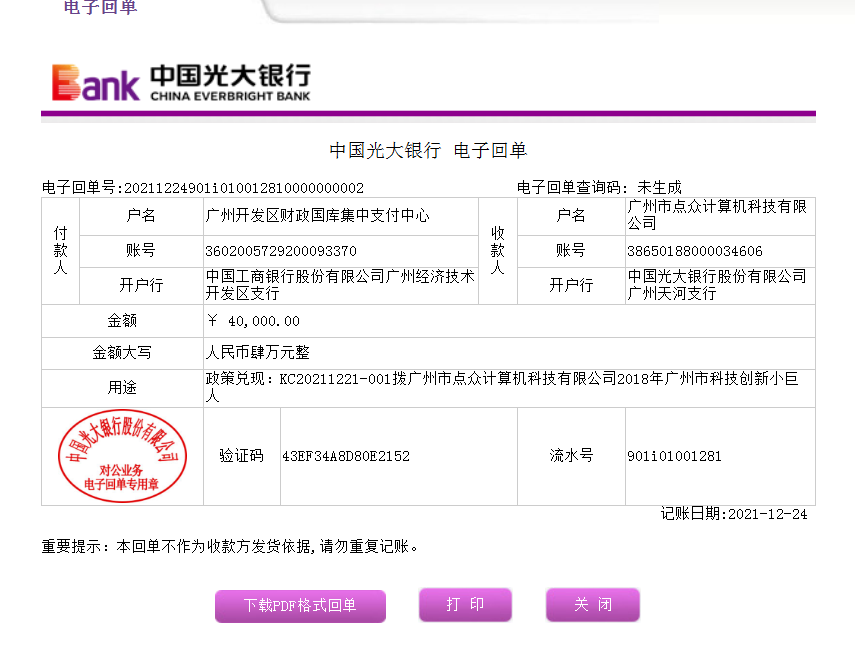Click the 打印 button
The image size is (855, 645).
click(465, 605)
